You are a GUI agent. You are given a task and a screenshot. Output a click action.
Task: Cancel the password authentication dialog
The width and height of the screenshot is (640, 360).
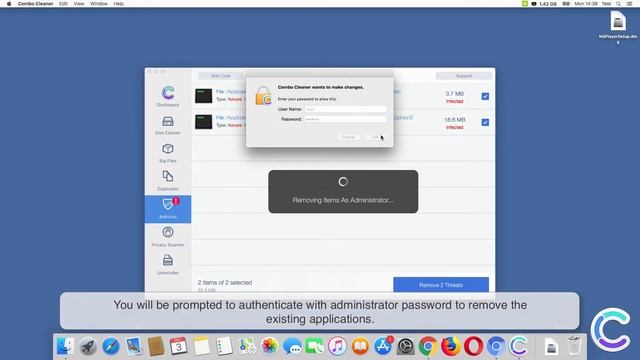click(x=348, y=137)
